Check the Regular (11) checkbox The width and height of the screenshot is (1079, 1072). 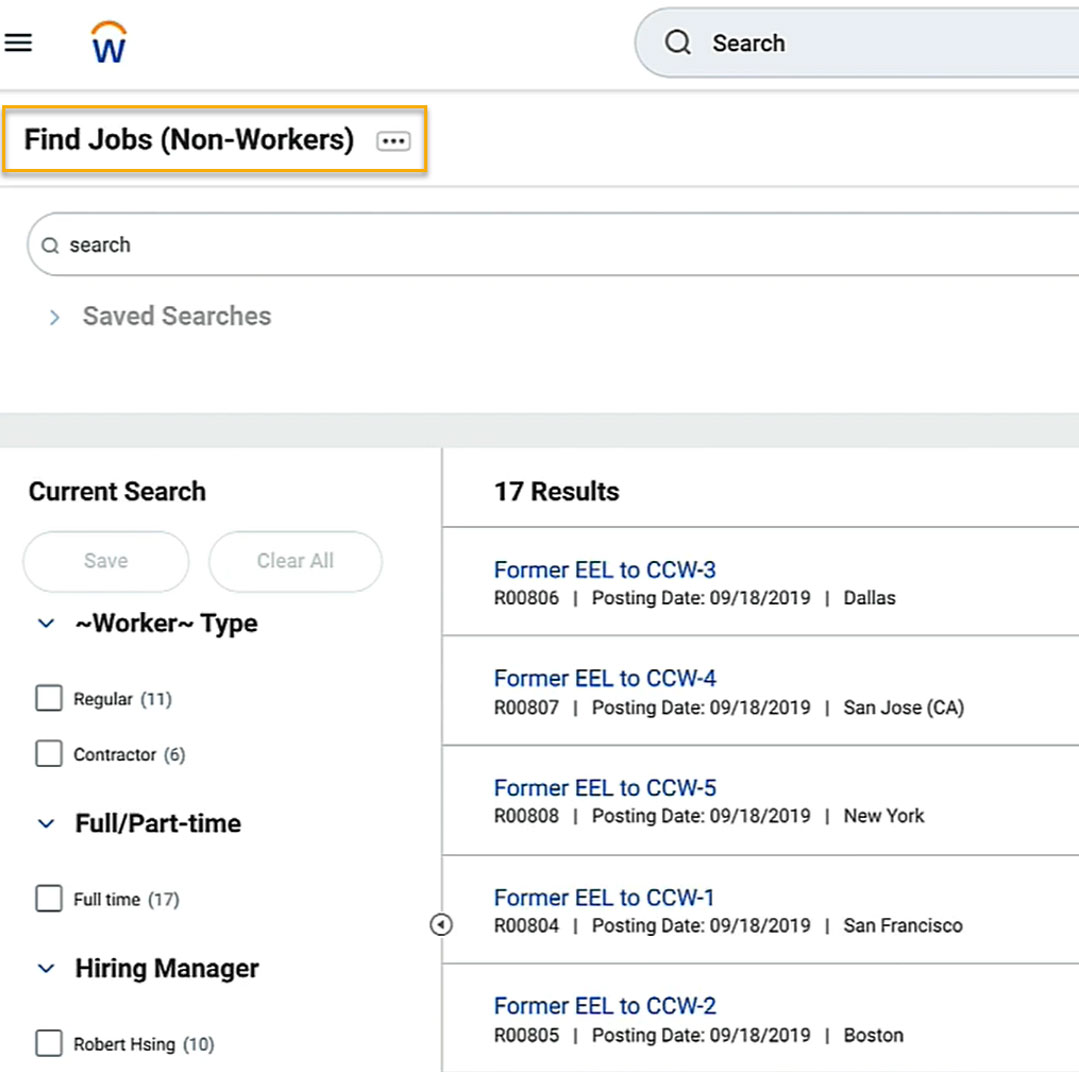[x=49, y=698]
